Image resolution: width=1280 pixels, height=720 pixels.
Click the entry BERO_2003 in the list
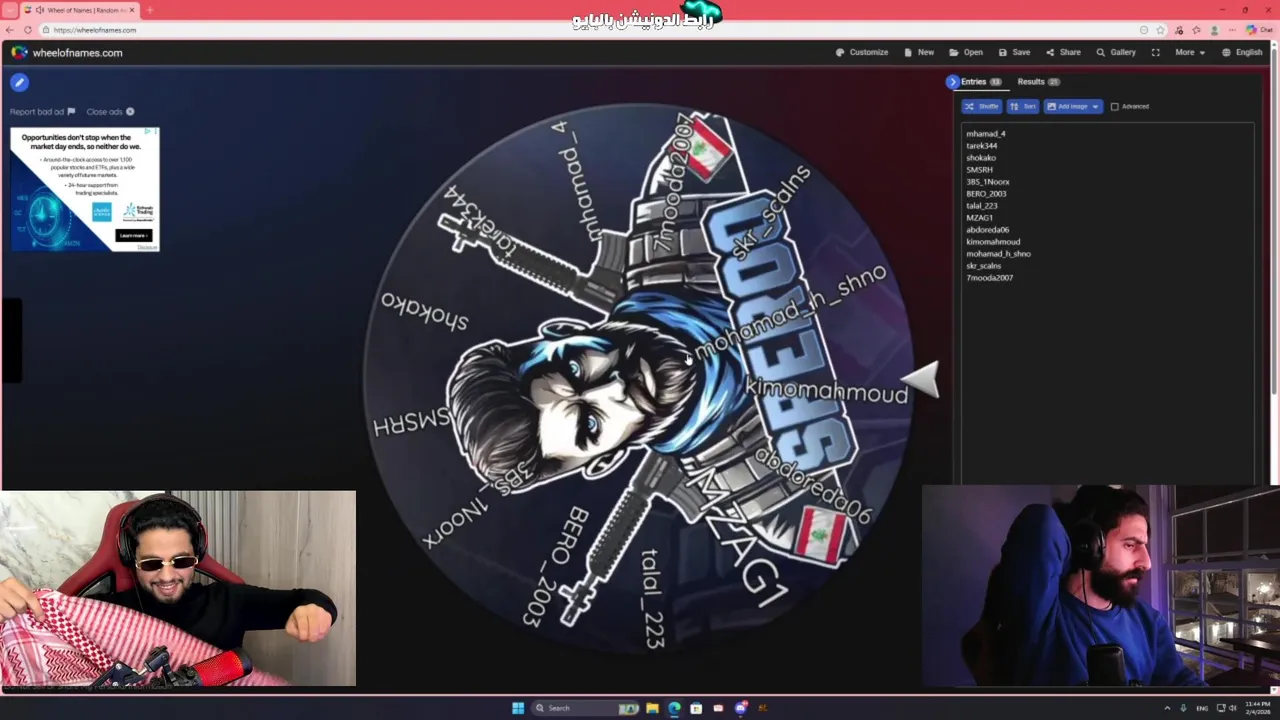pos(986,194)
